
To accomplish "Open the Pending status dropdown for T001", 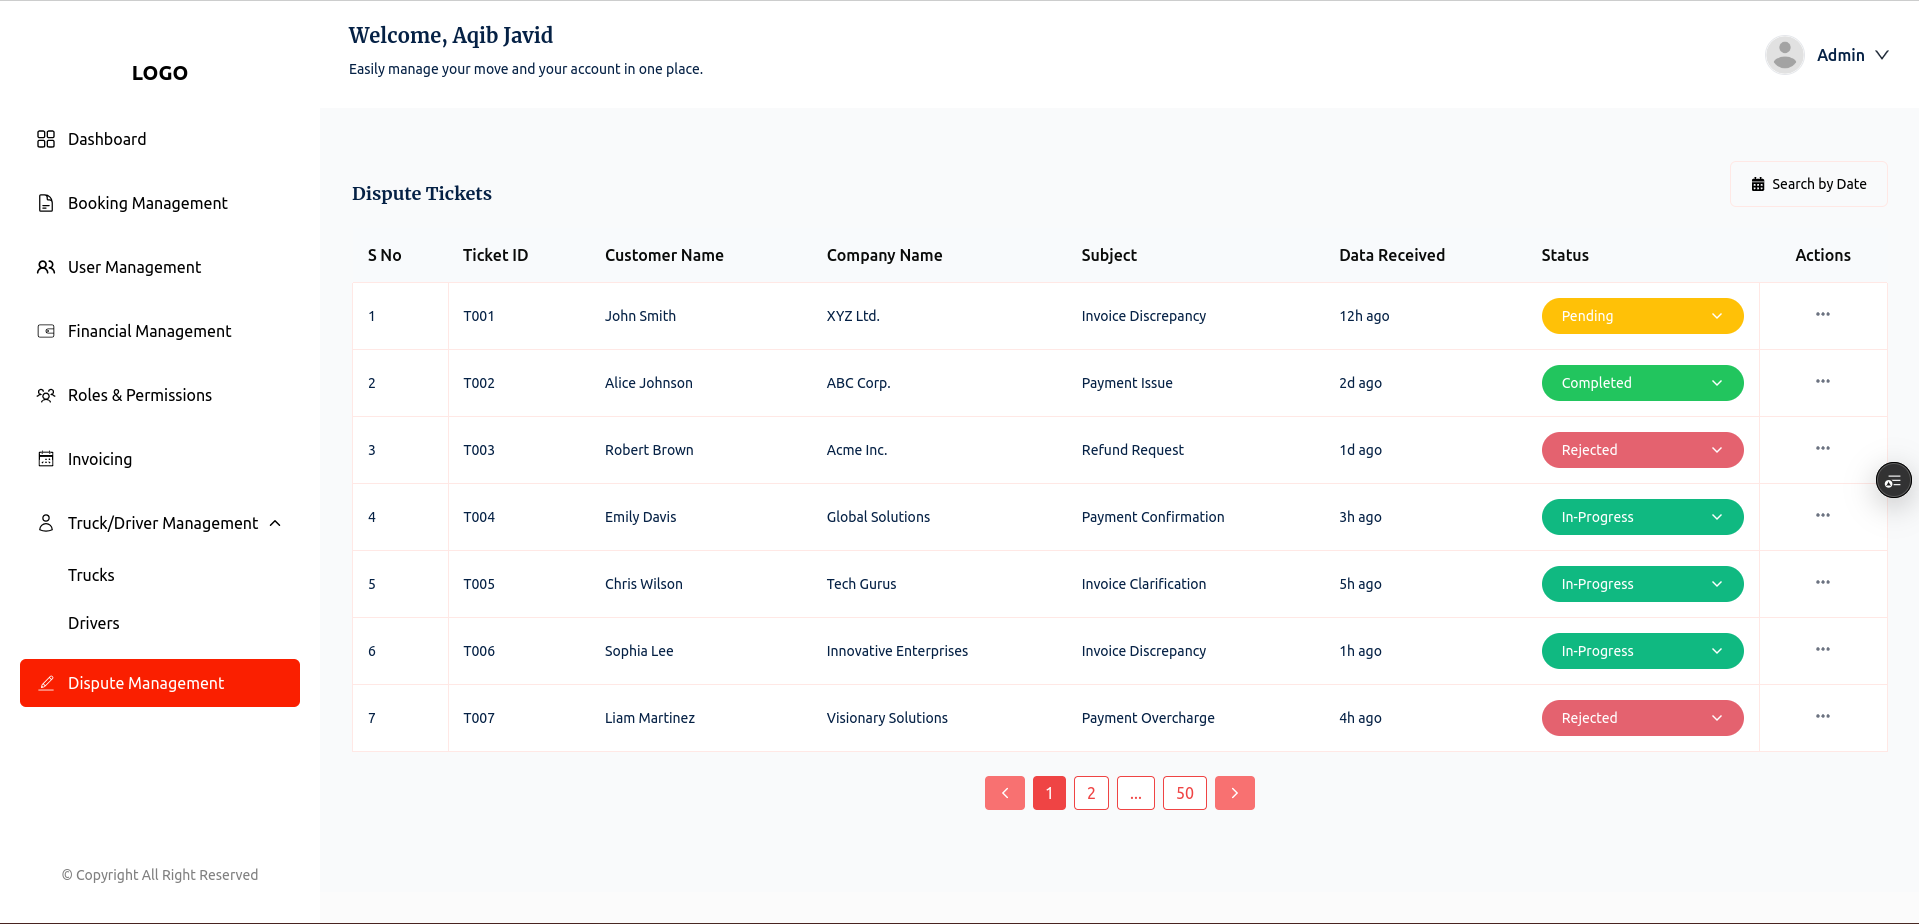I will (x=1641, y=316).
